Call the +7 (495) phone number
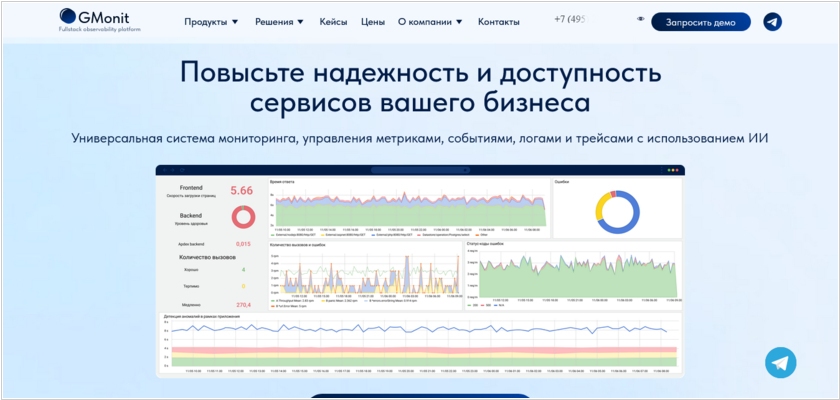The height and width of the screenshot is (400, 840). pyautogui.click(x=572, y=19)
